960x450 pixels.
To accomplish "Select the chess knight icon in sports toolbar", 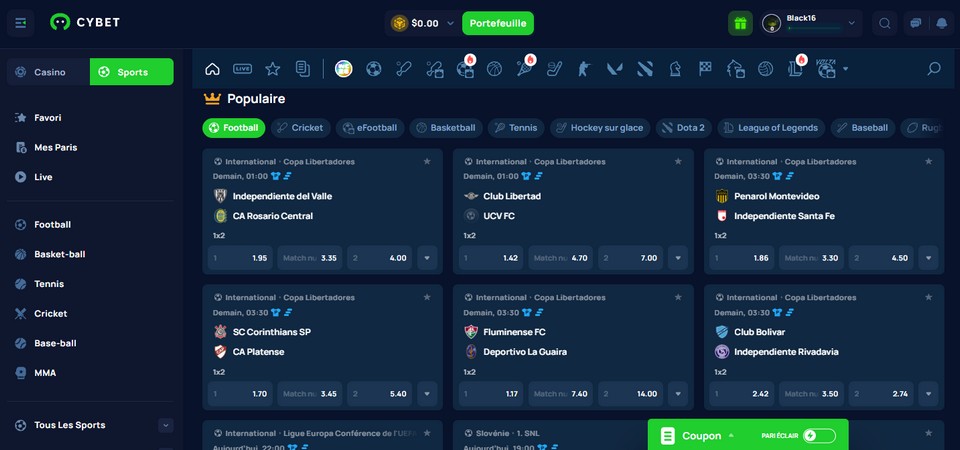I will tap(675, 69).
